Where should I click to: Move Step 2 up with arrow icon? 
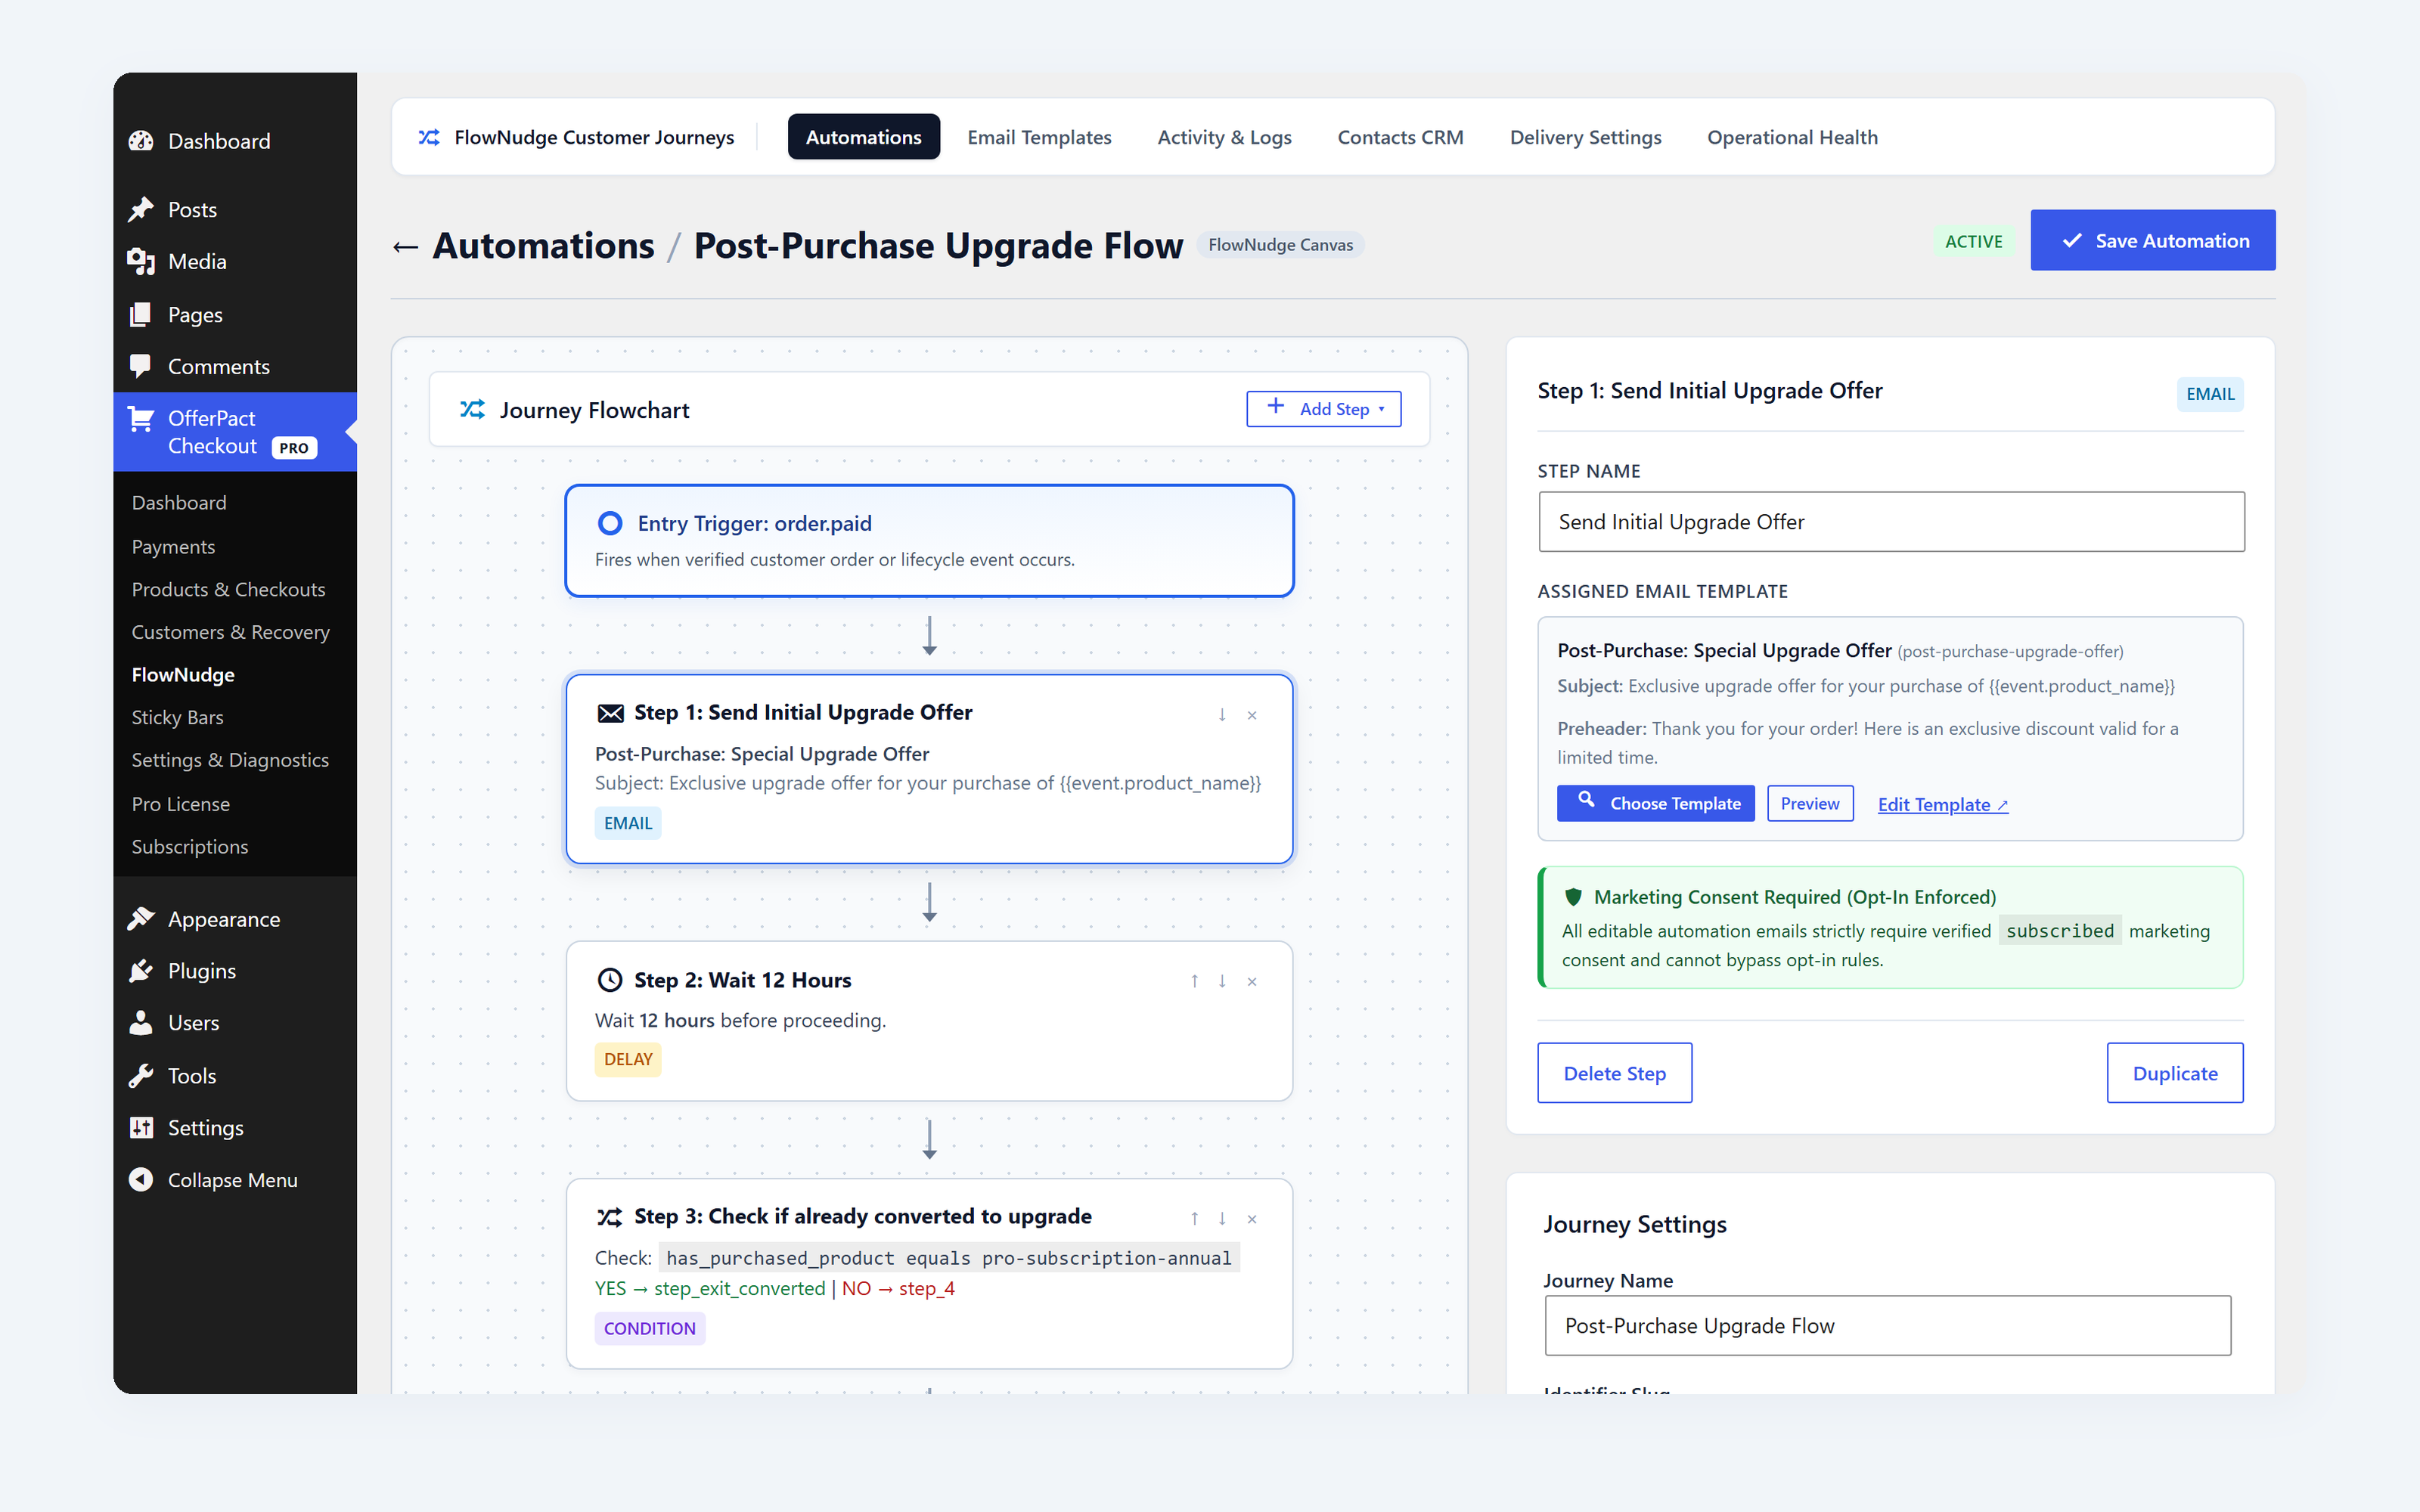tap(1194, 982)
